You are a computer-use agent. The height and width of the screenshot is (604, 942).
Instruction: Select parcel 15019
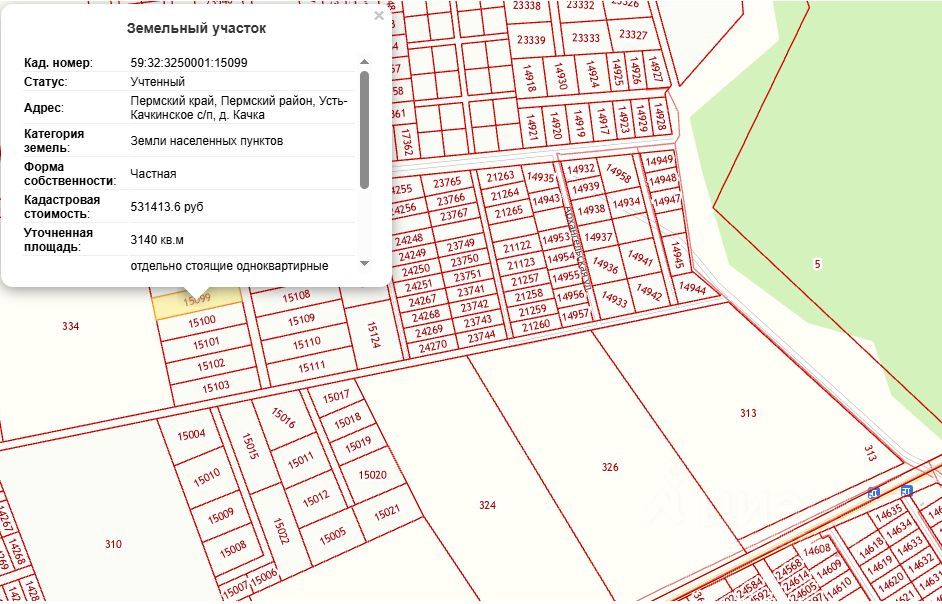(359, 445)
